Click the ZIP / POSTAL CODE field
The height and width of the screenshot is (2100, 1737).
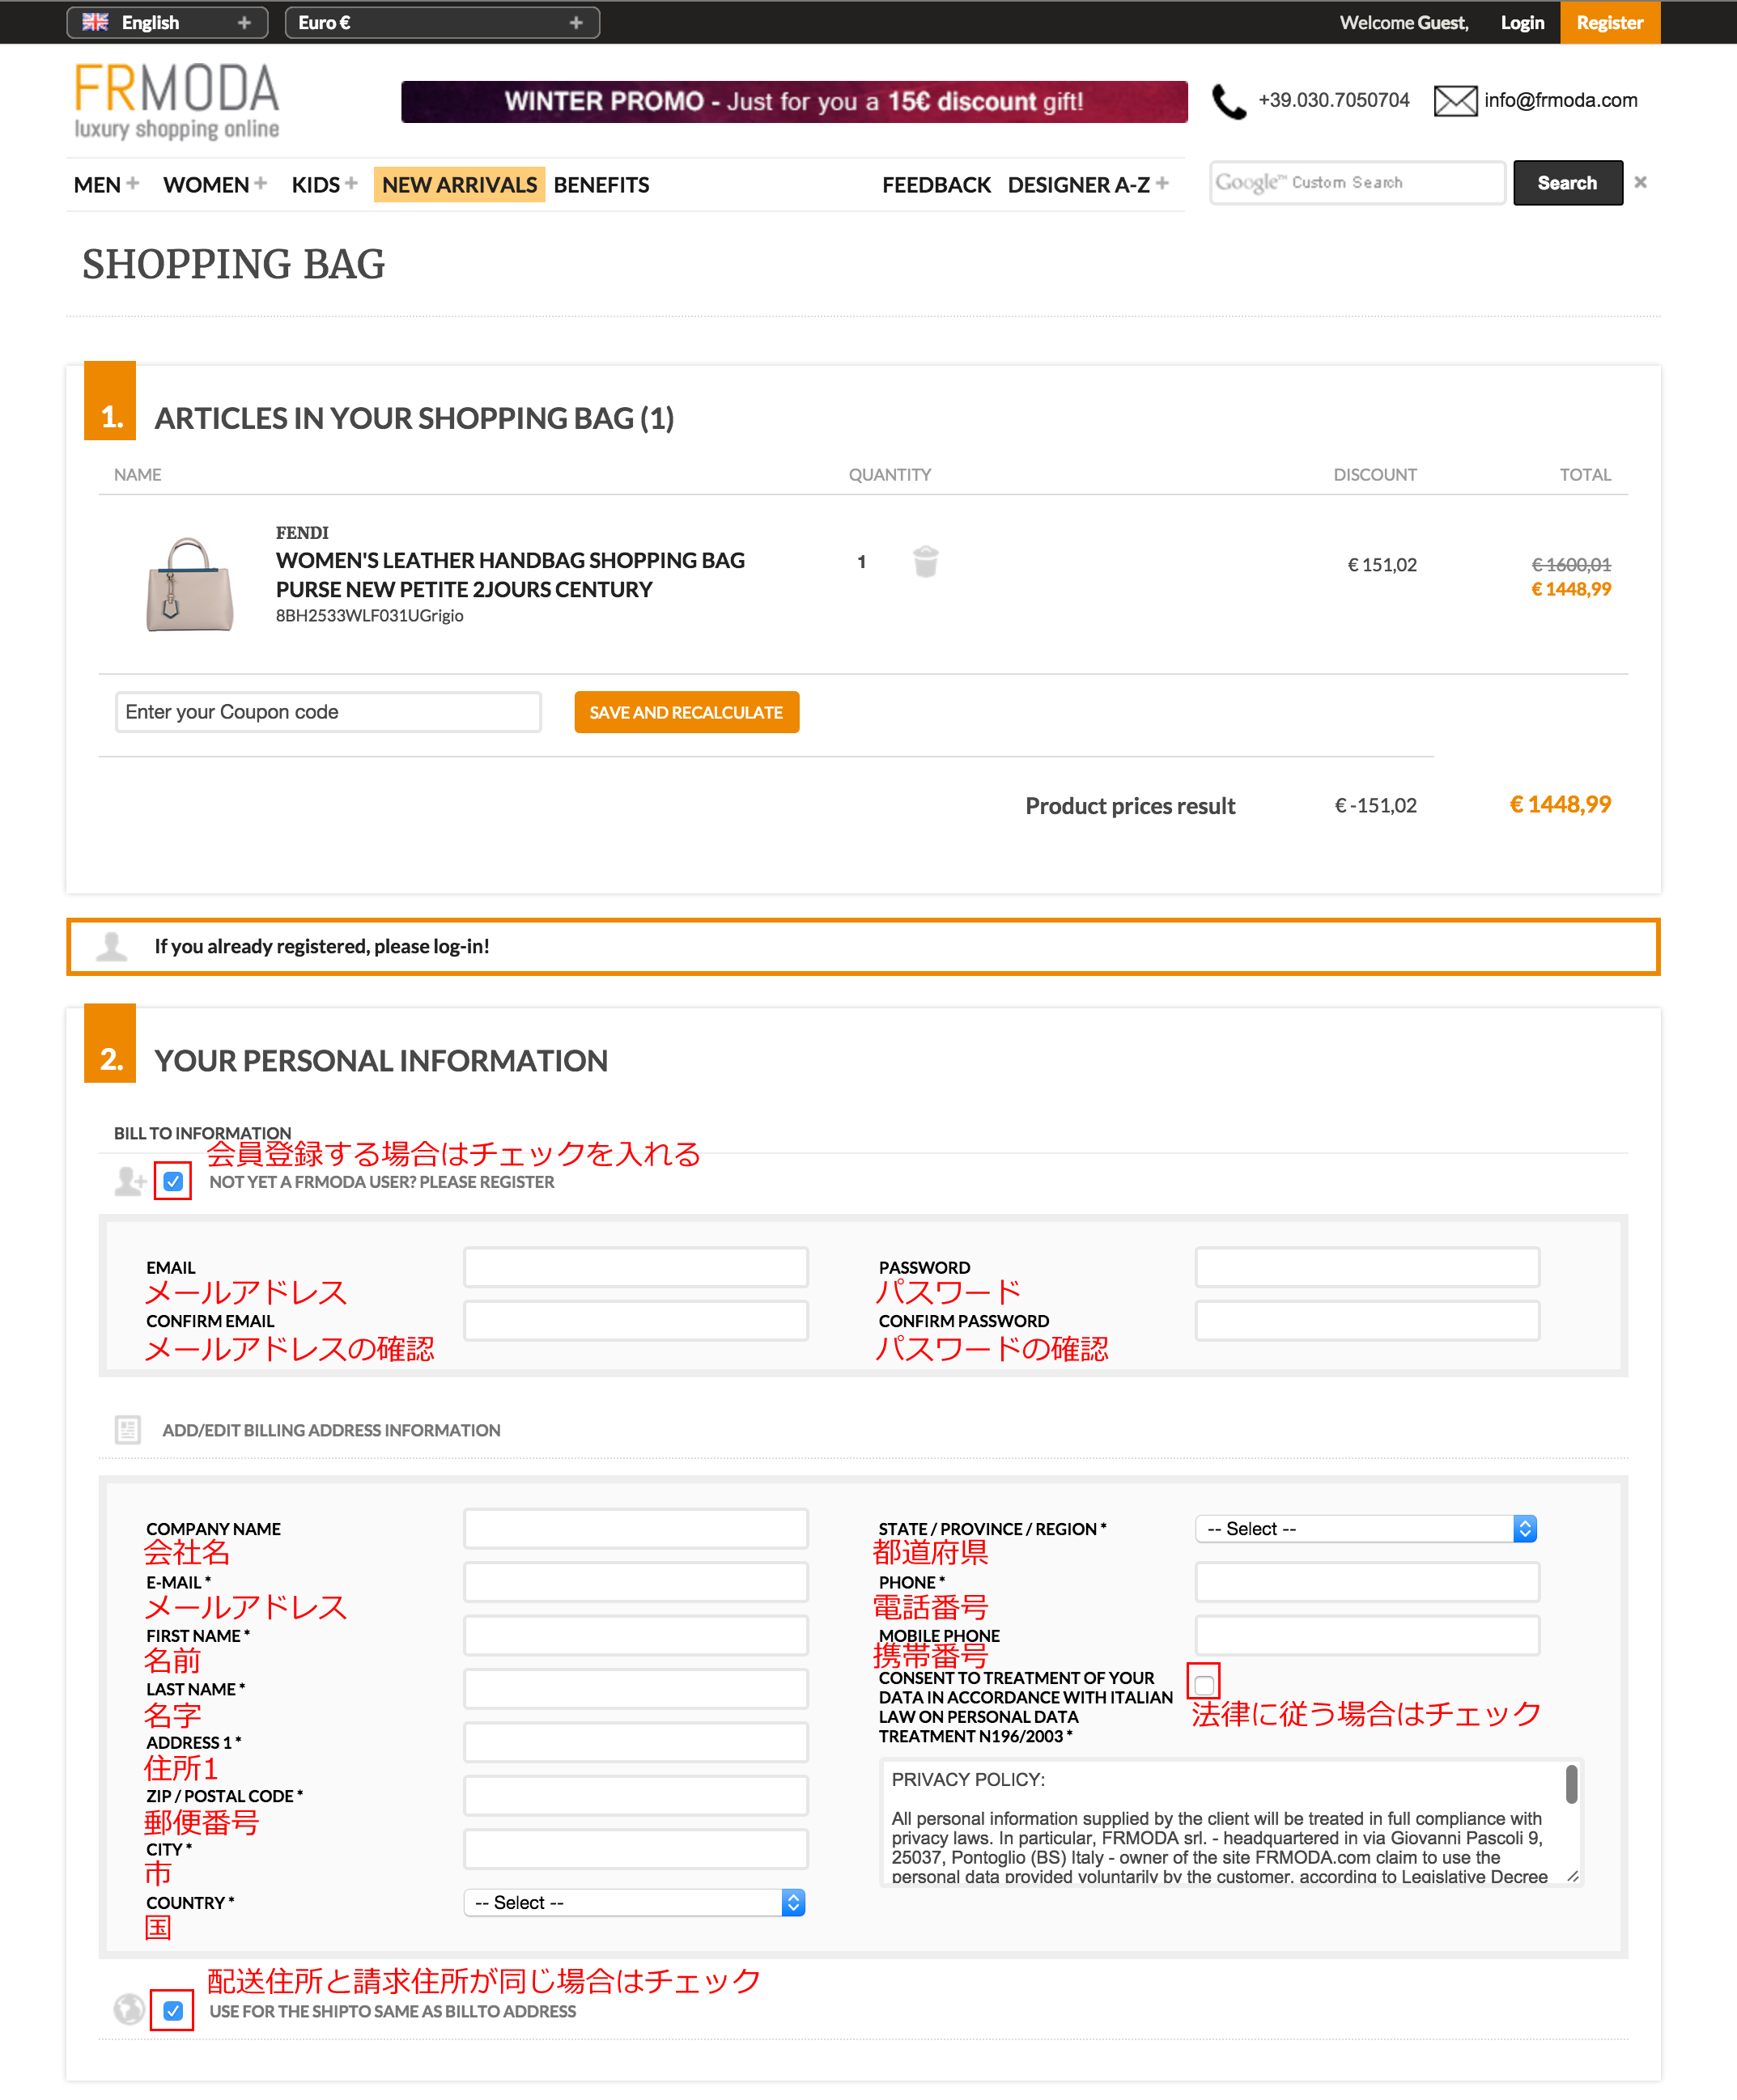coord(636,1795)
